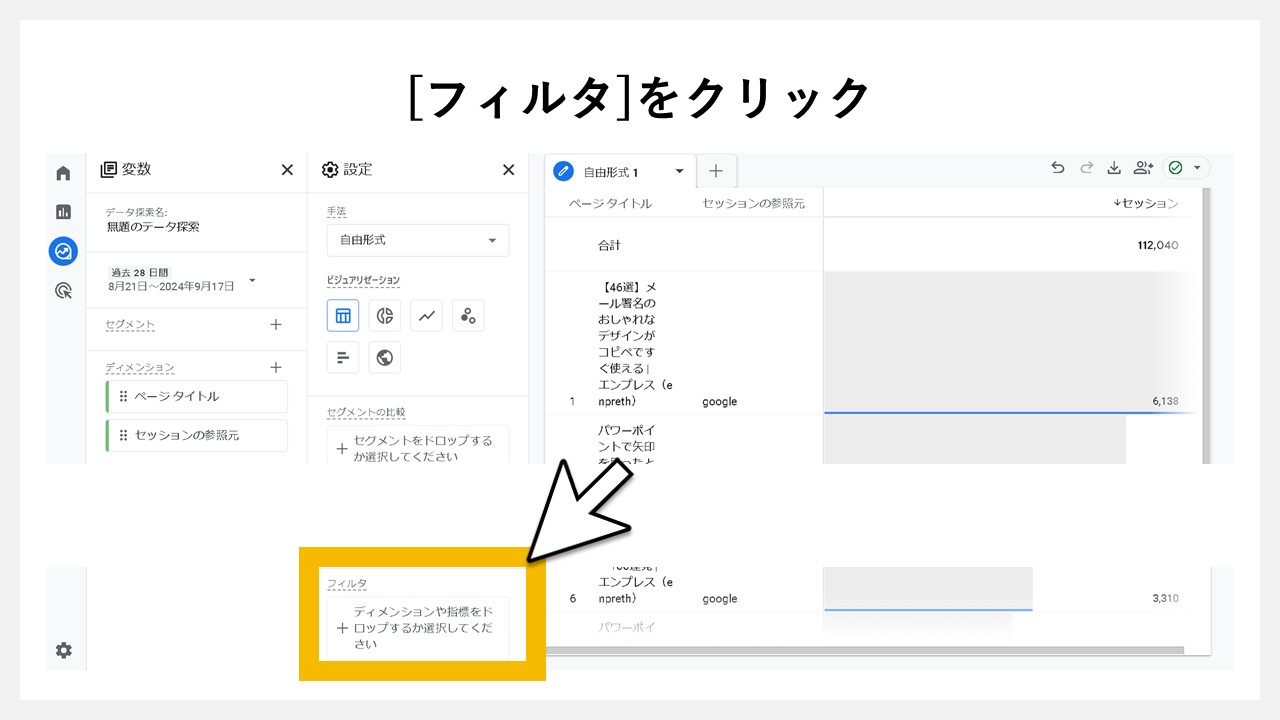
Task: Open the Reports section in the sidebar
Action: click(63, 212)
